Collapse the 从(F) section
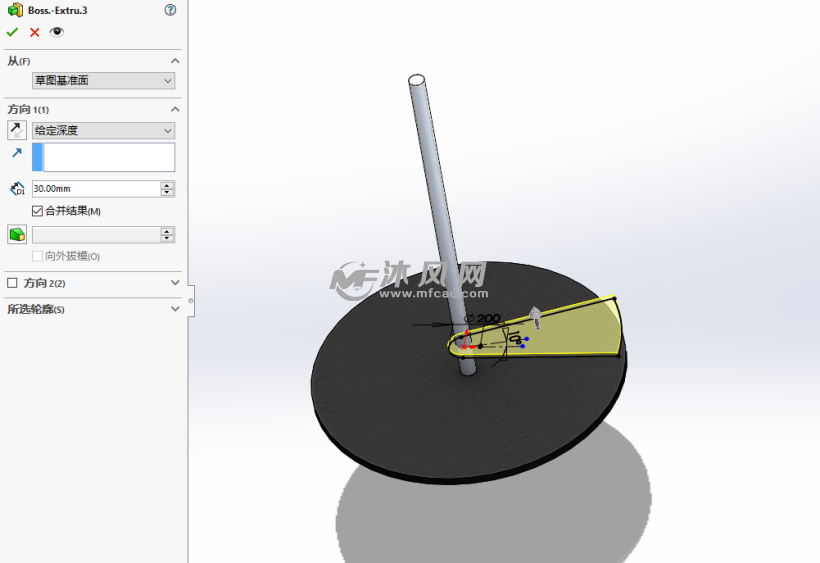This screenshot has height=563, width=820. tap(175, 61)
